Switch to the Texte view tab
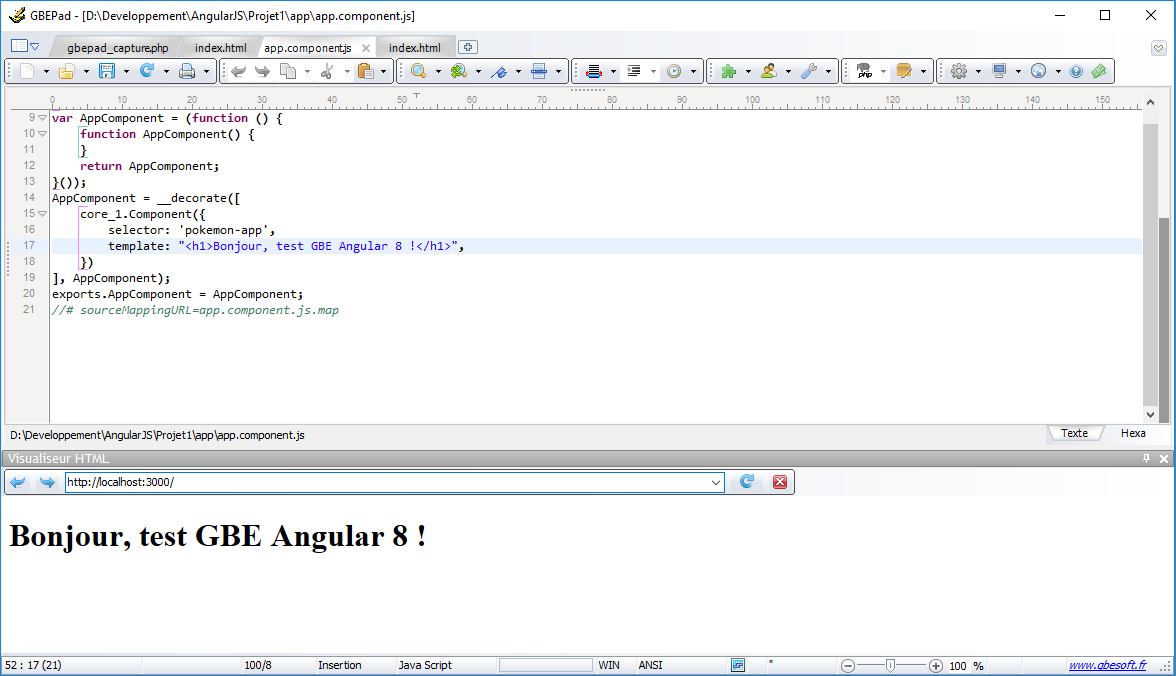 click(1074, 434)
